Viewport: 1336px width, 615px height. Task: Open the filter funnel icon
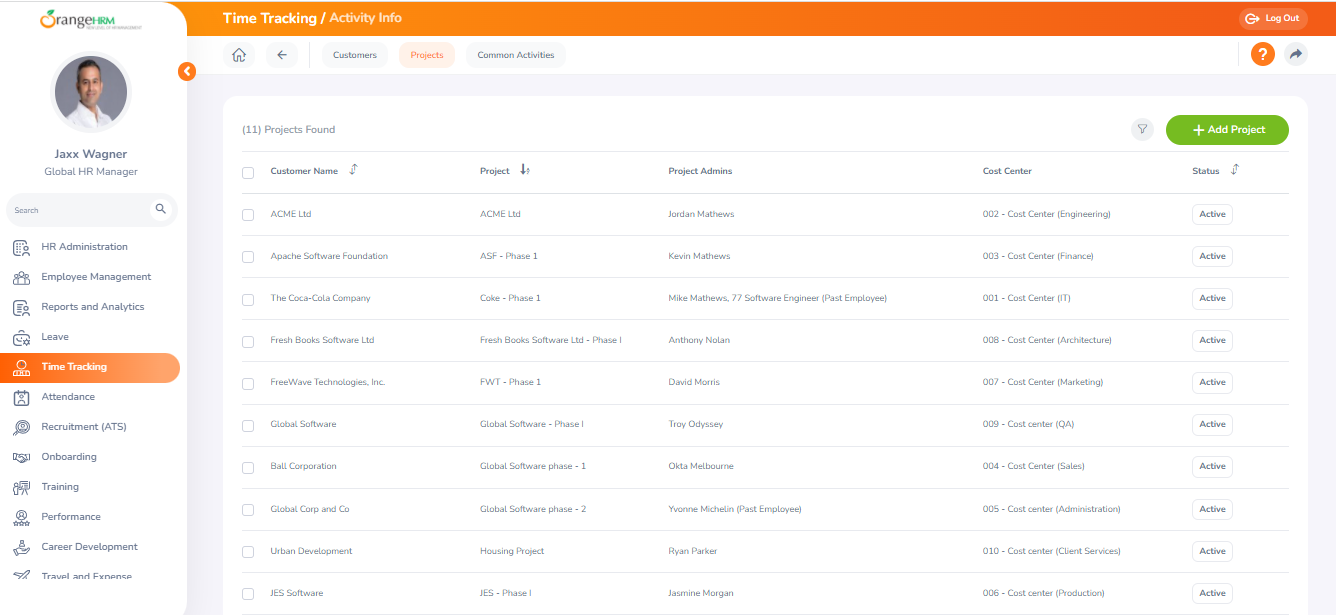1142,129
